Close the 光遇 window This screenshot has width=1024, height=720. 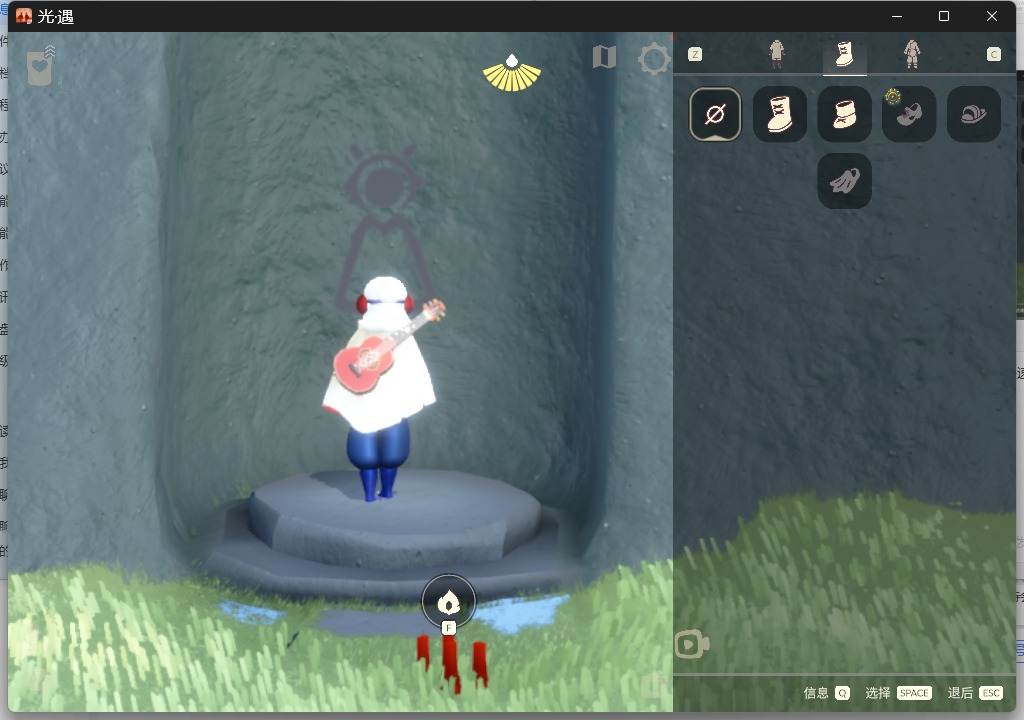(x=991, y=16)
